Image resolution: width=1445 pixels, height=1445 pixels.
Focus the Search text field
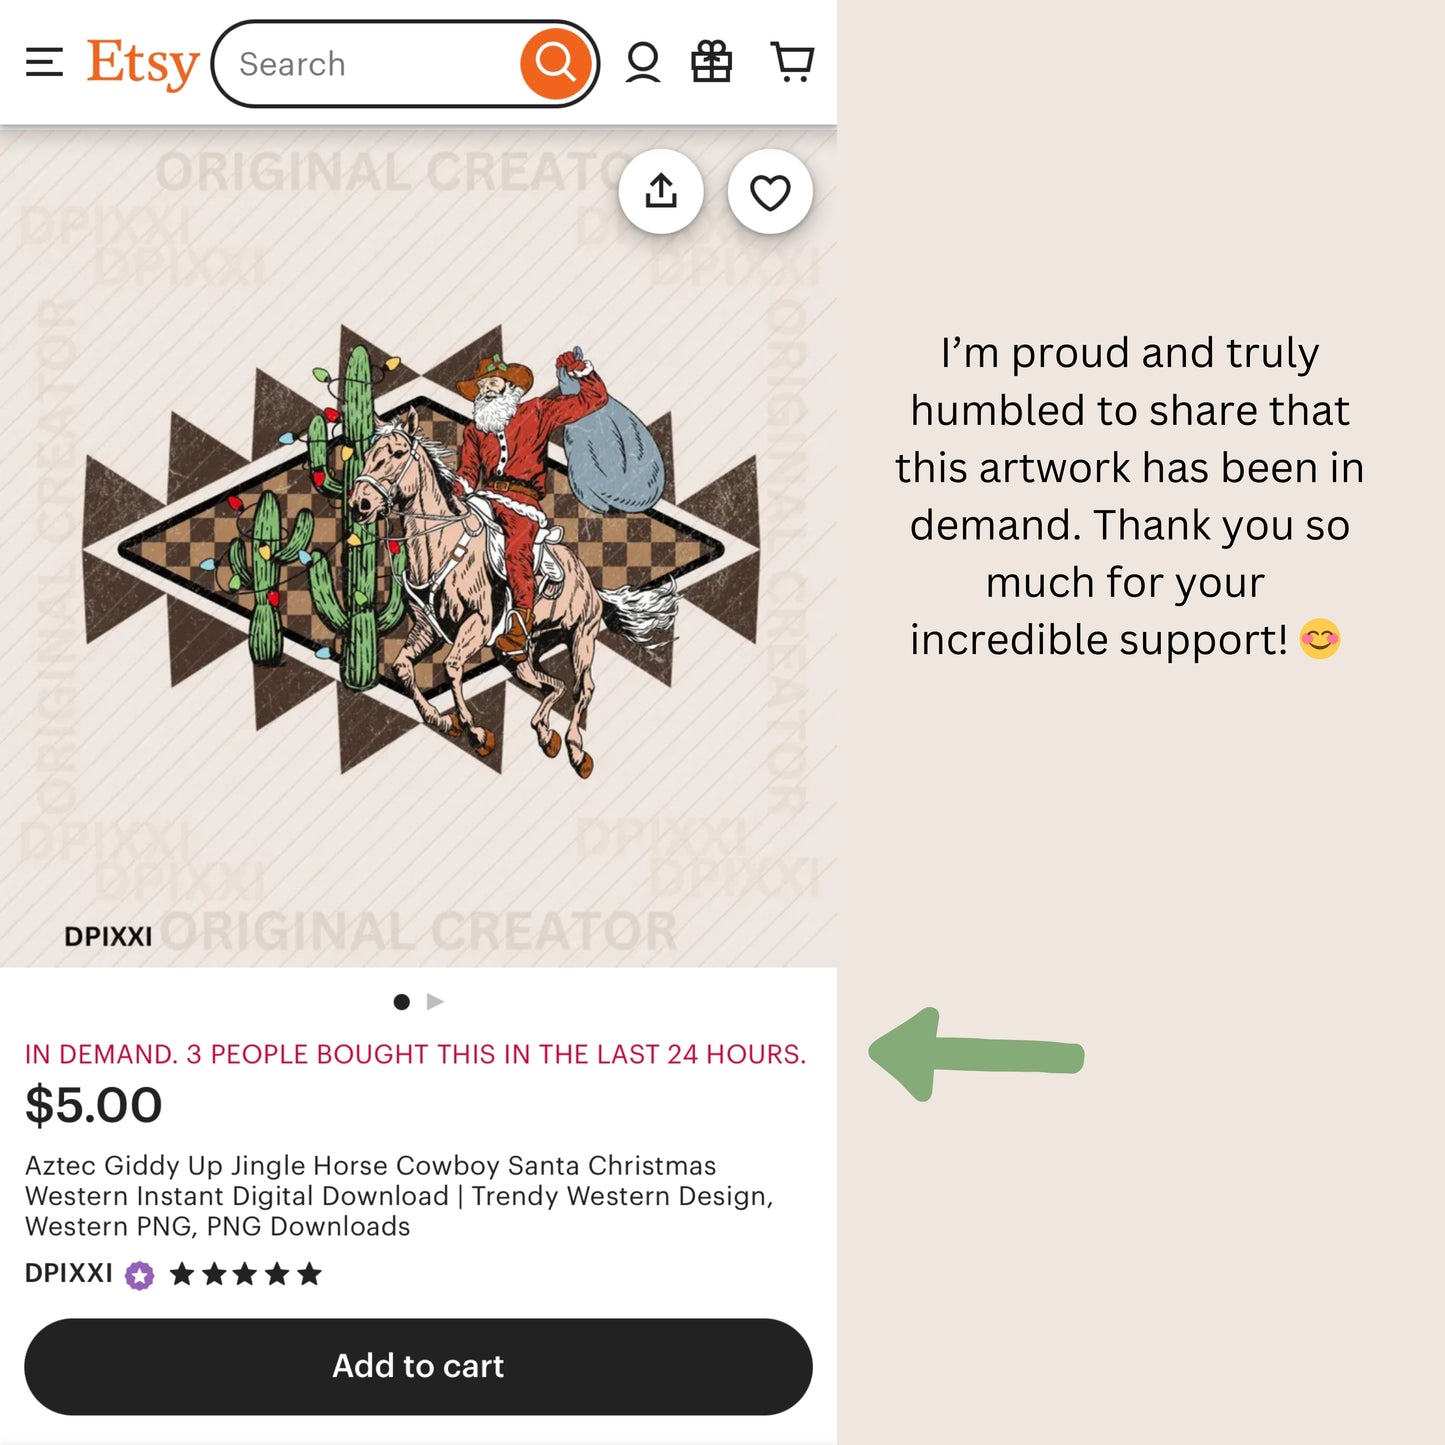coord(370,64)
